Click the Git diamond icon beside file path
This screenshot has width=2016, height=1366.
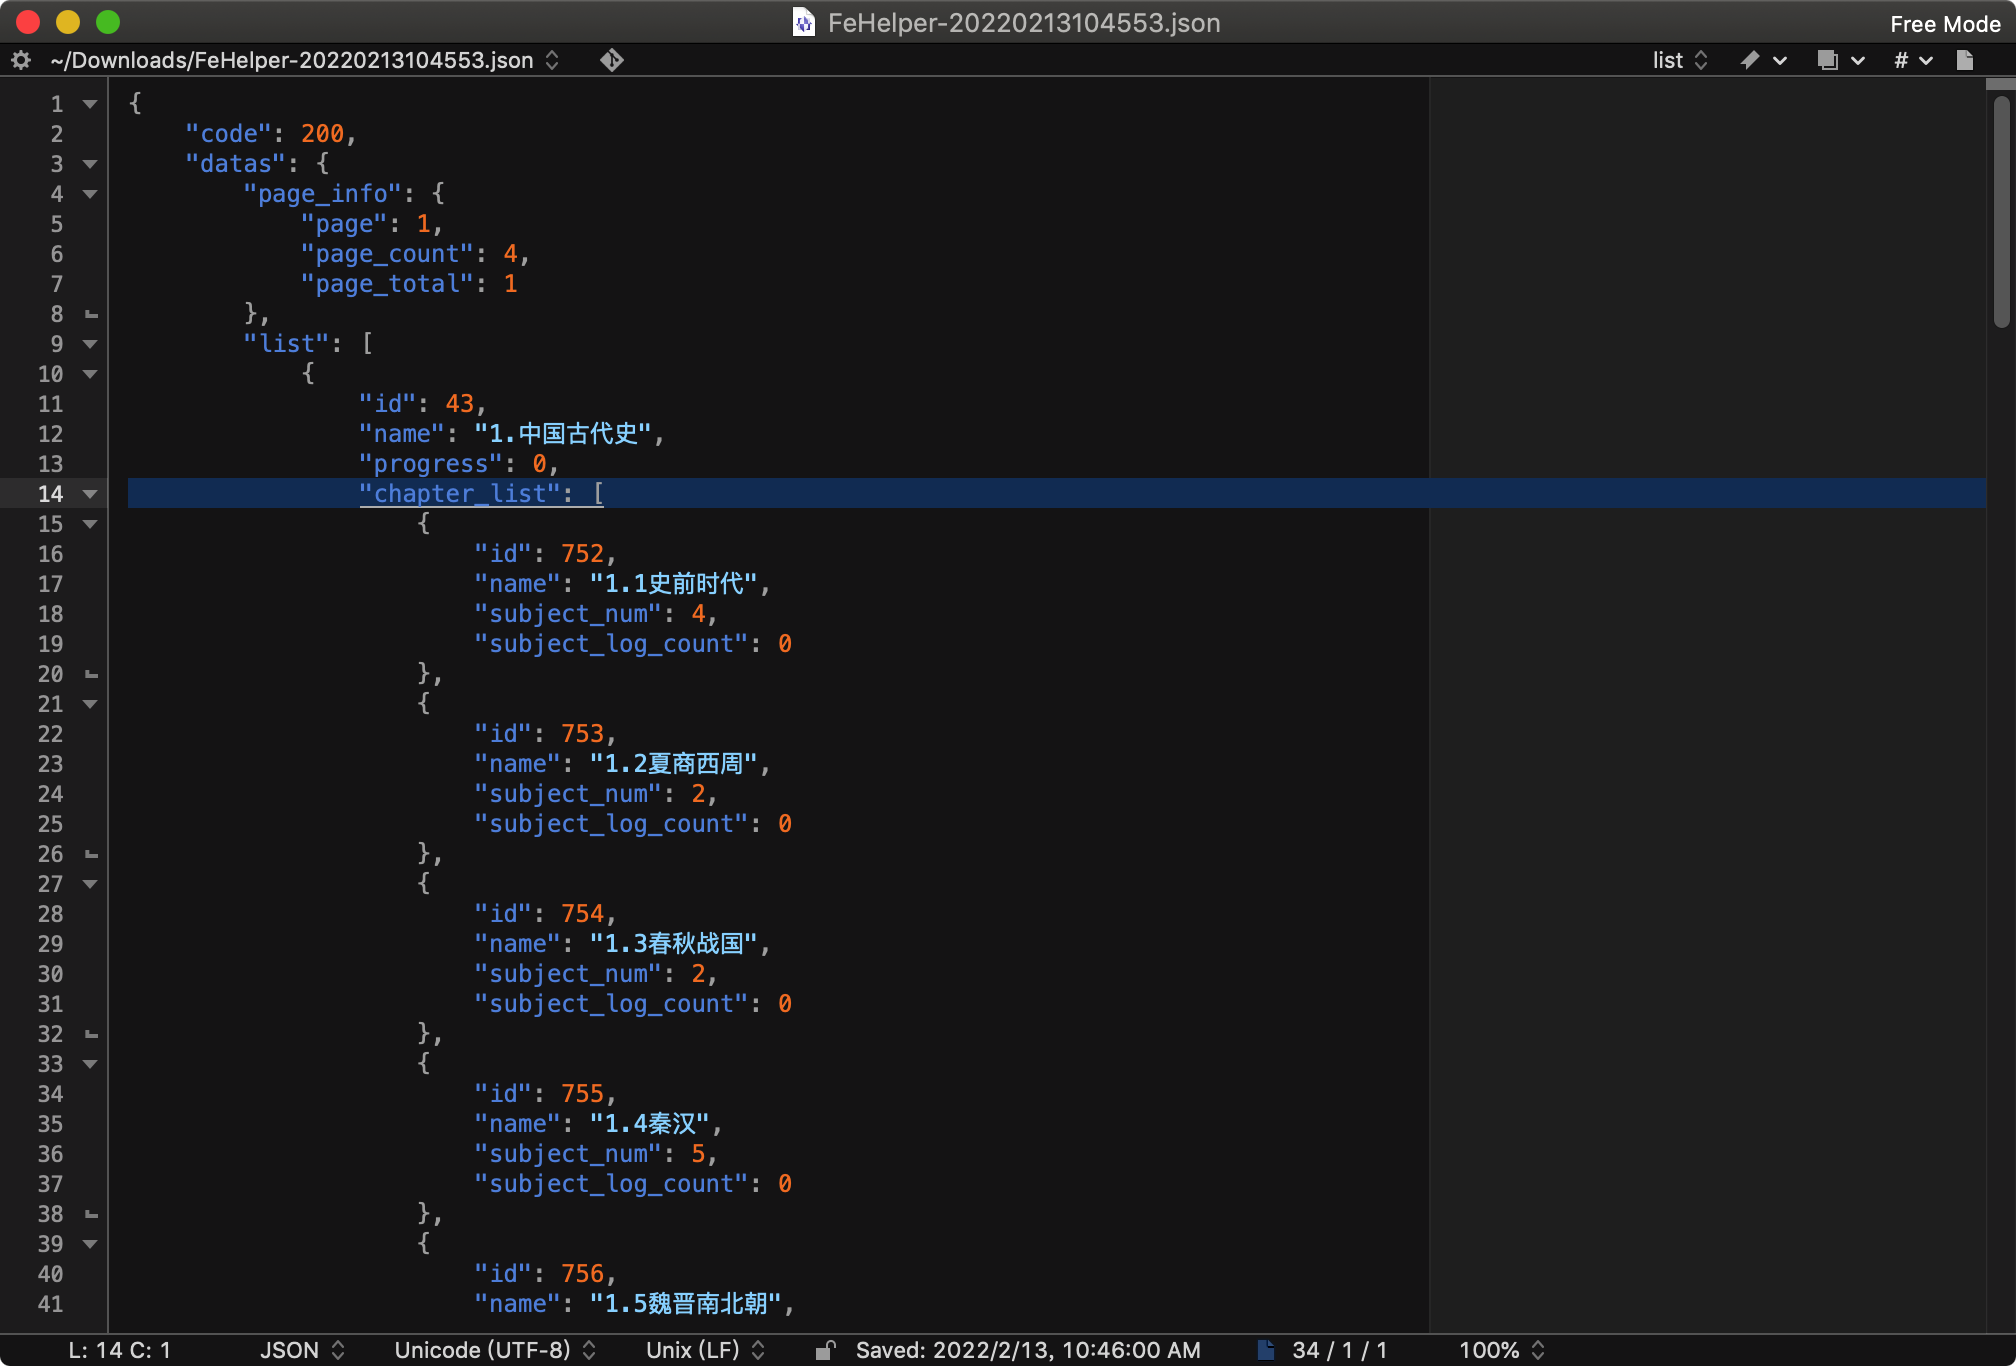click(x=611, y=60)
